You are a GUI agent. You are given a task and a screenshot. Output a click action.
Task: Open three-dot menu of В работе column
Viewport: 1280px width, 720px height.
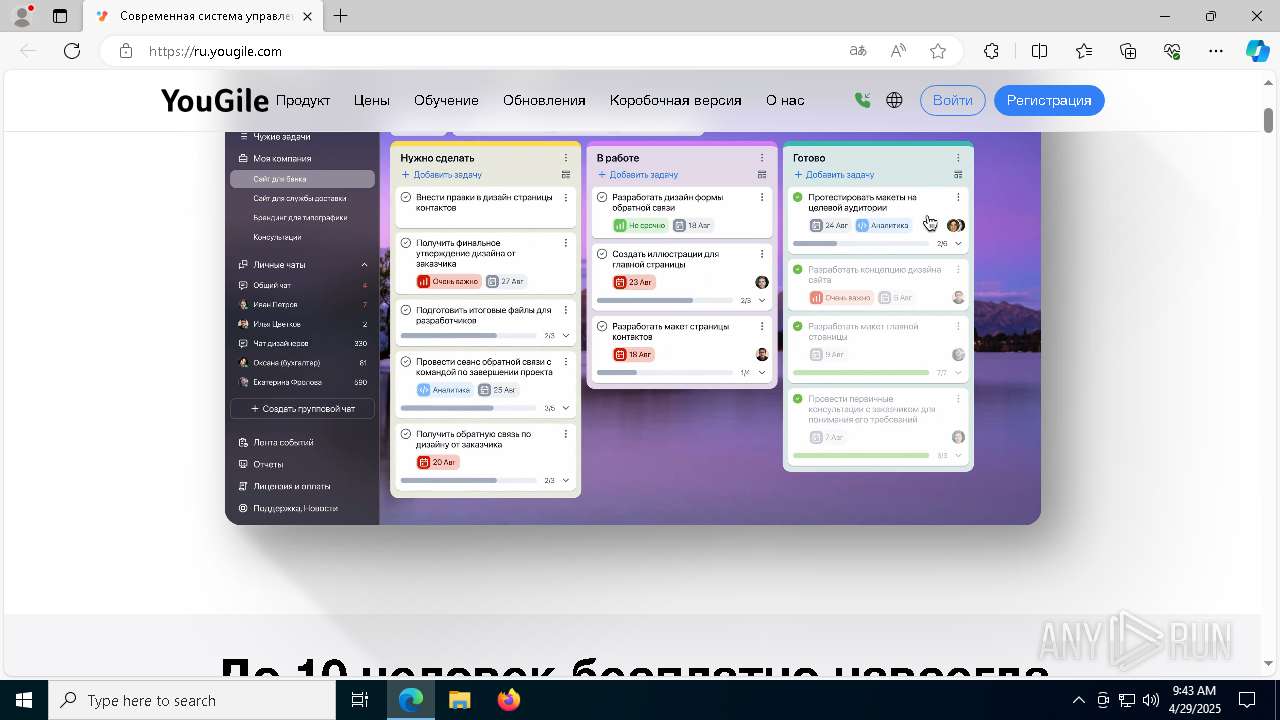[x=762, y=158]
